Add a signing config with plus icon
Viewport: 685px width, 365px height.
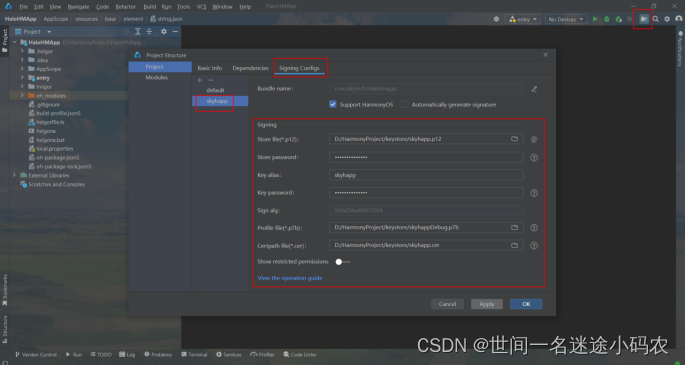[200, 80]
